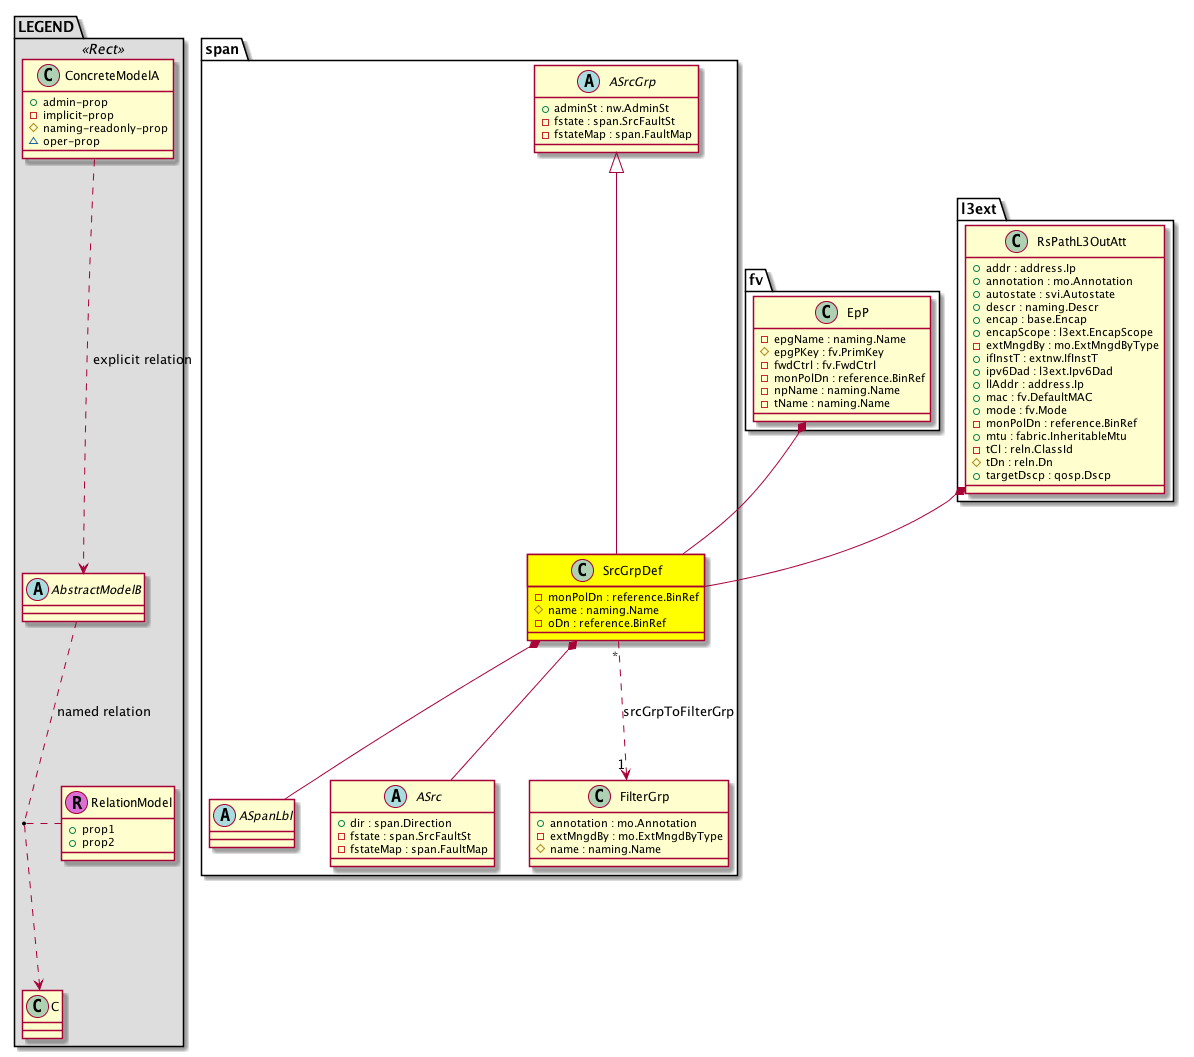Image resolution: width=1194 pixels, height=1057 pixels.
Task: Select the C icon of FilterGrp class
Action: point(600,797)
